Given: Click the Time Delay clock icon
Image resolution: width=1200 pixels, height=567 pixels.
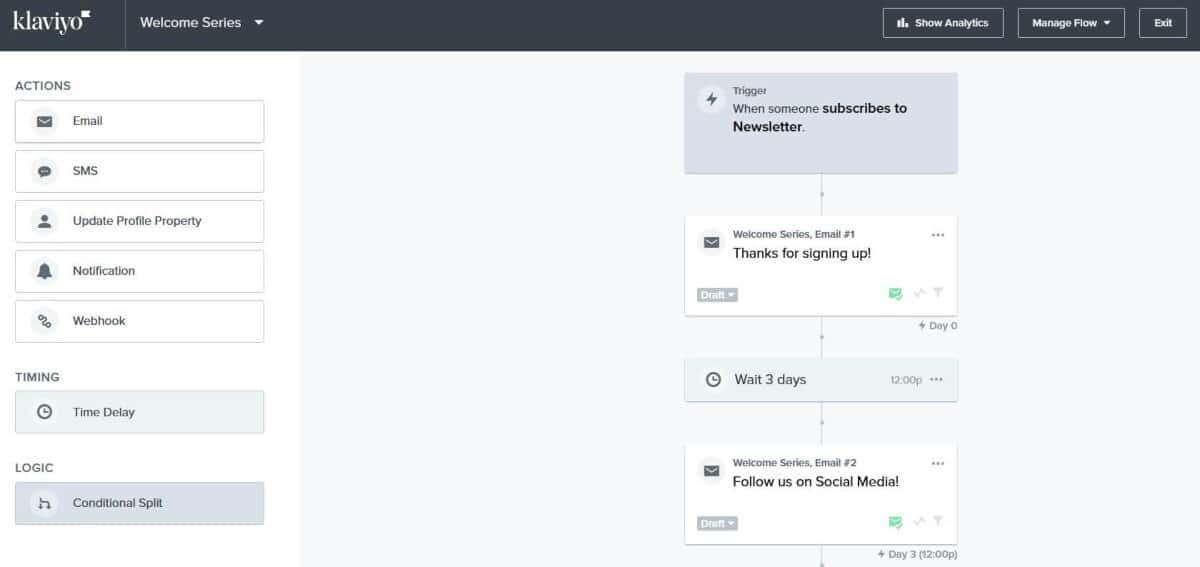Looking at the screenshot, I should point(44,412).
